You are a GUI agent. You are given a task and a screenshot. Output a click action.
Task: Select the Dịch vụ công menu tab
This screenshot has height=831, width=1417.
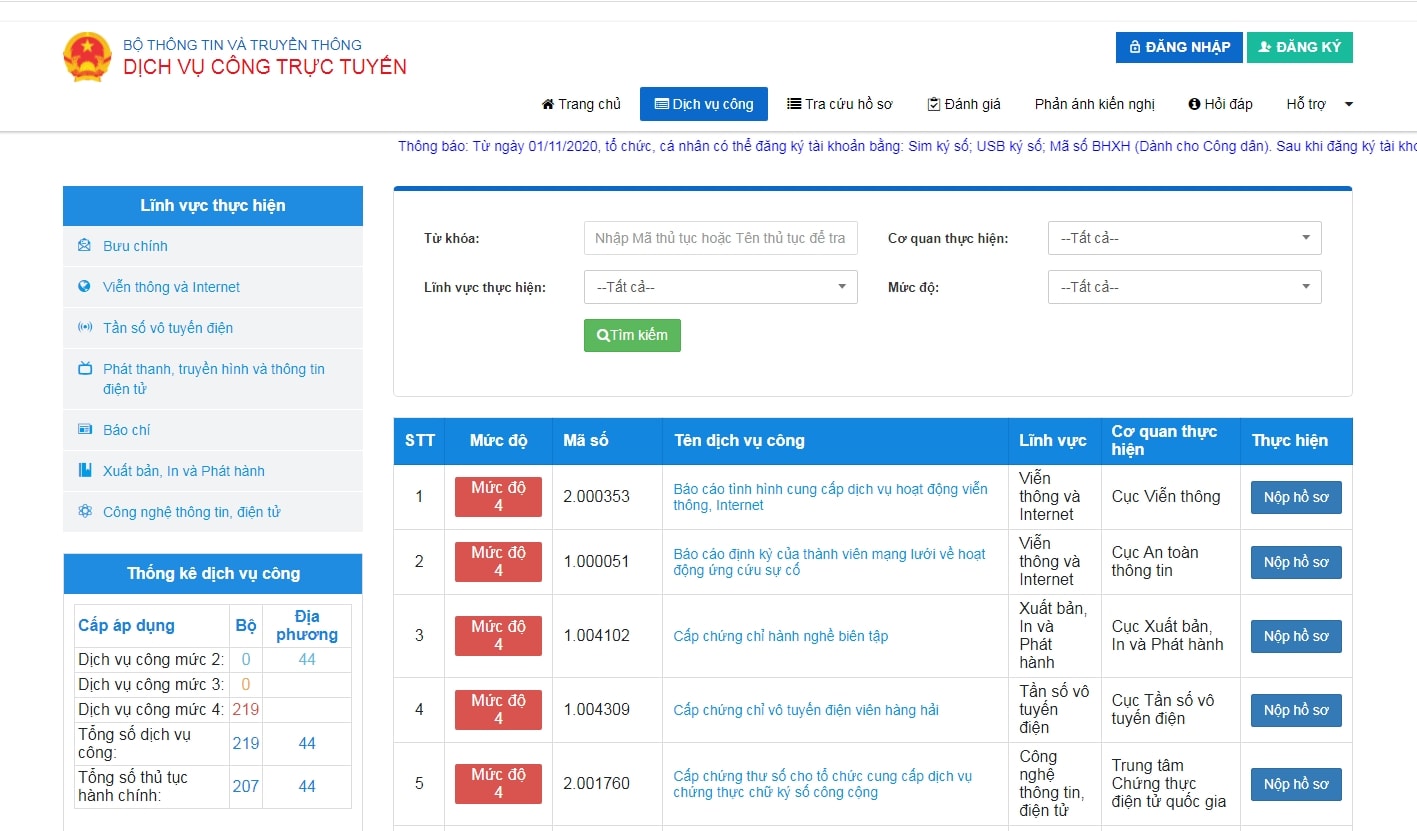coord(704,104)
